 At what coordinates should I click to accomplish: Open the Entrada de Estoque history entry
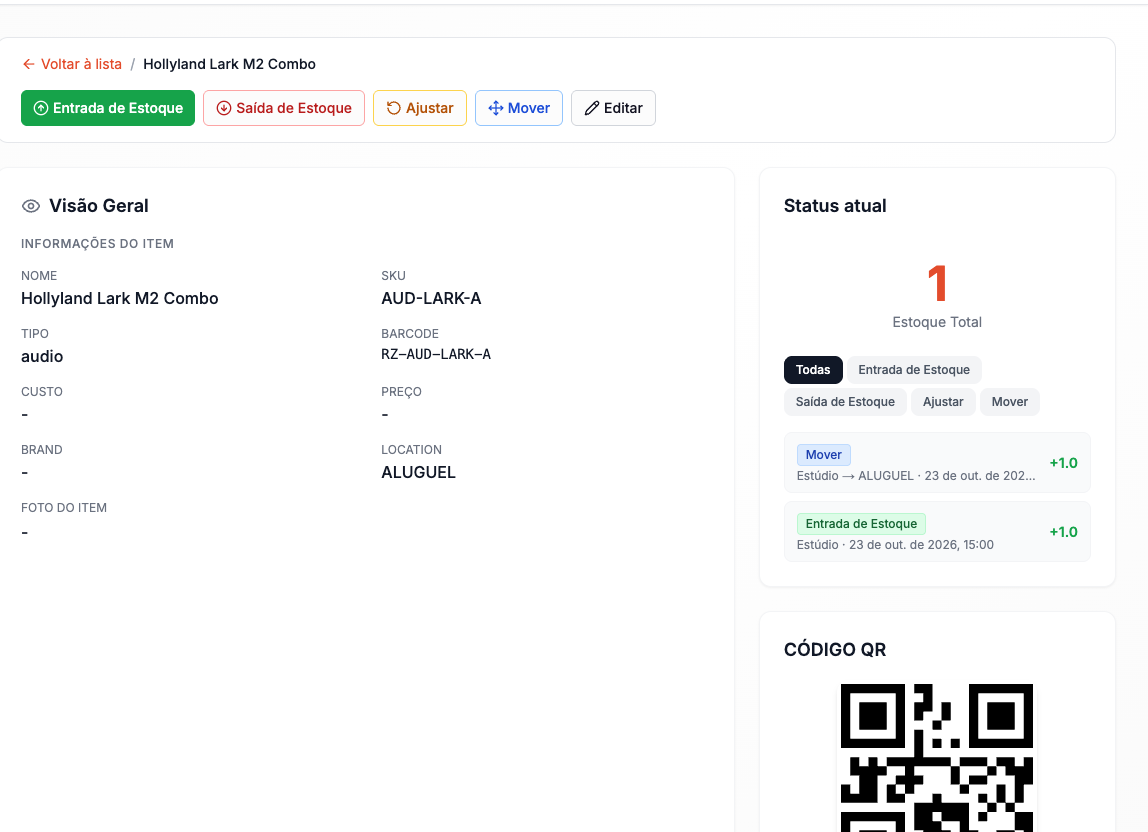937,532
